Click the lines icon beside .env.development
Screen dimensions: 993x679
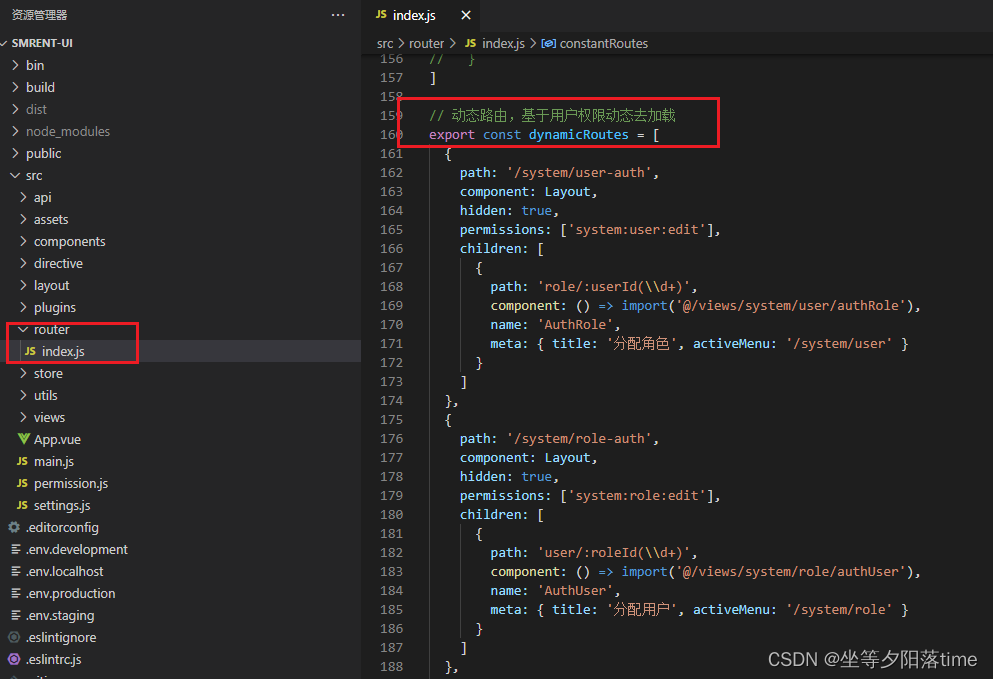[14, 549]
